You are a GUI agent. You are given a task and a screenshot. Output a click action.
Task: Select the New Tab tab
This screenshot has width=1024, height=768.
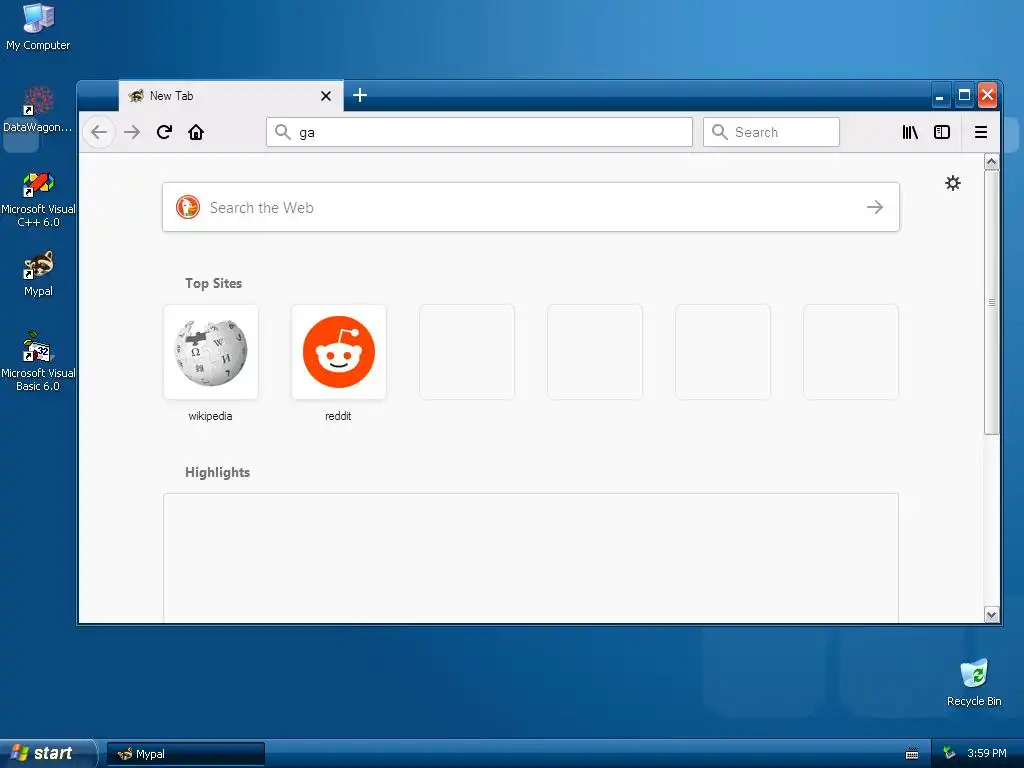tap(231, 96)
